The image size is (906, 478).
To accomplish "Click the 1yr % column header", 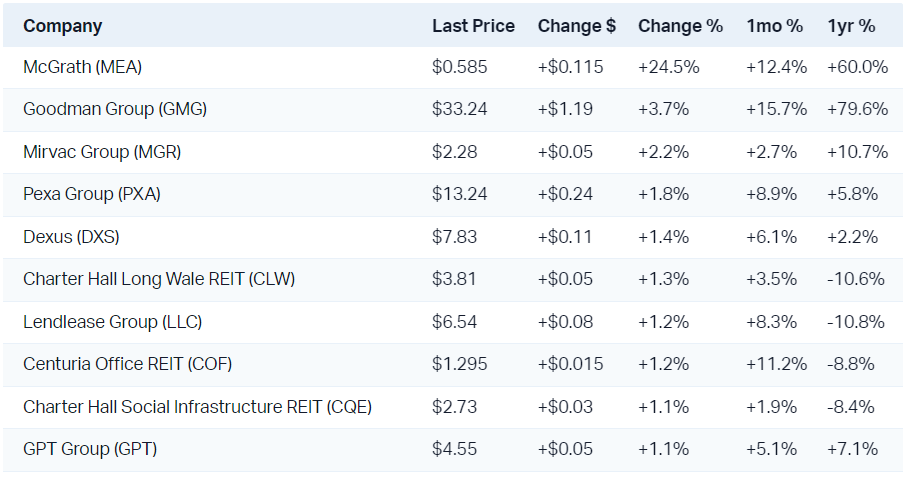I will click(851, 26).
